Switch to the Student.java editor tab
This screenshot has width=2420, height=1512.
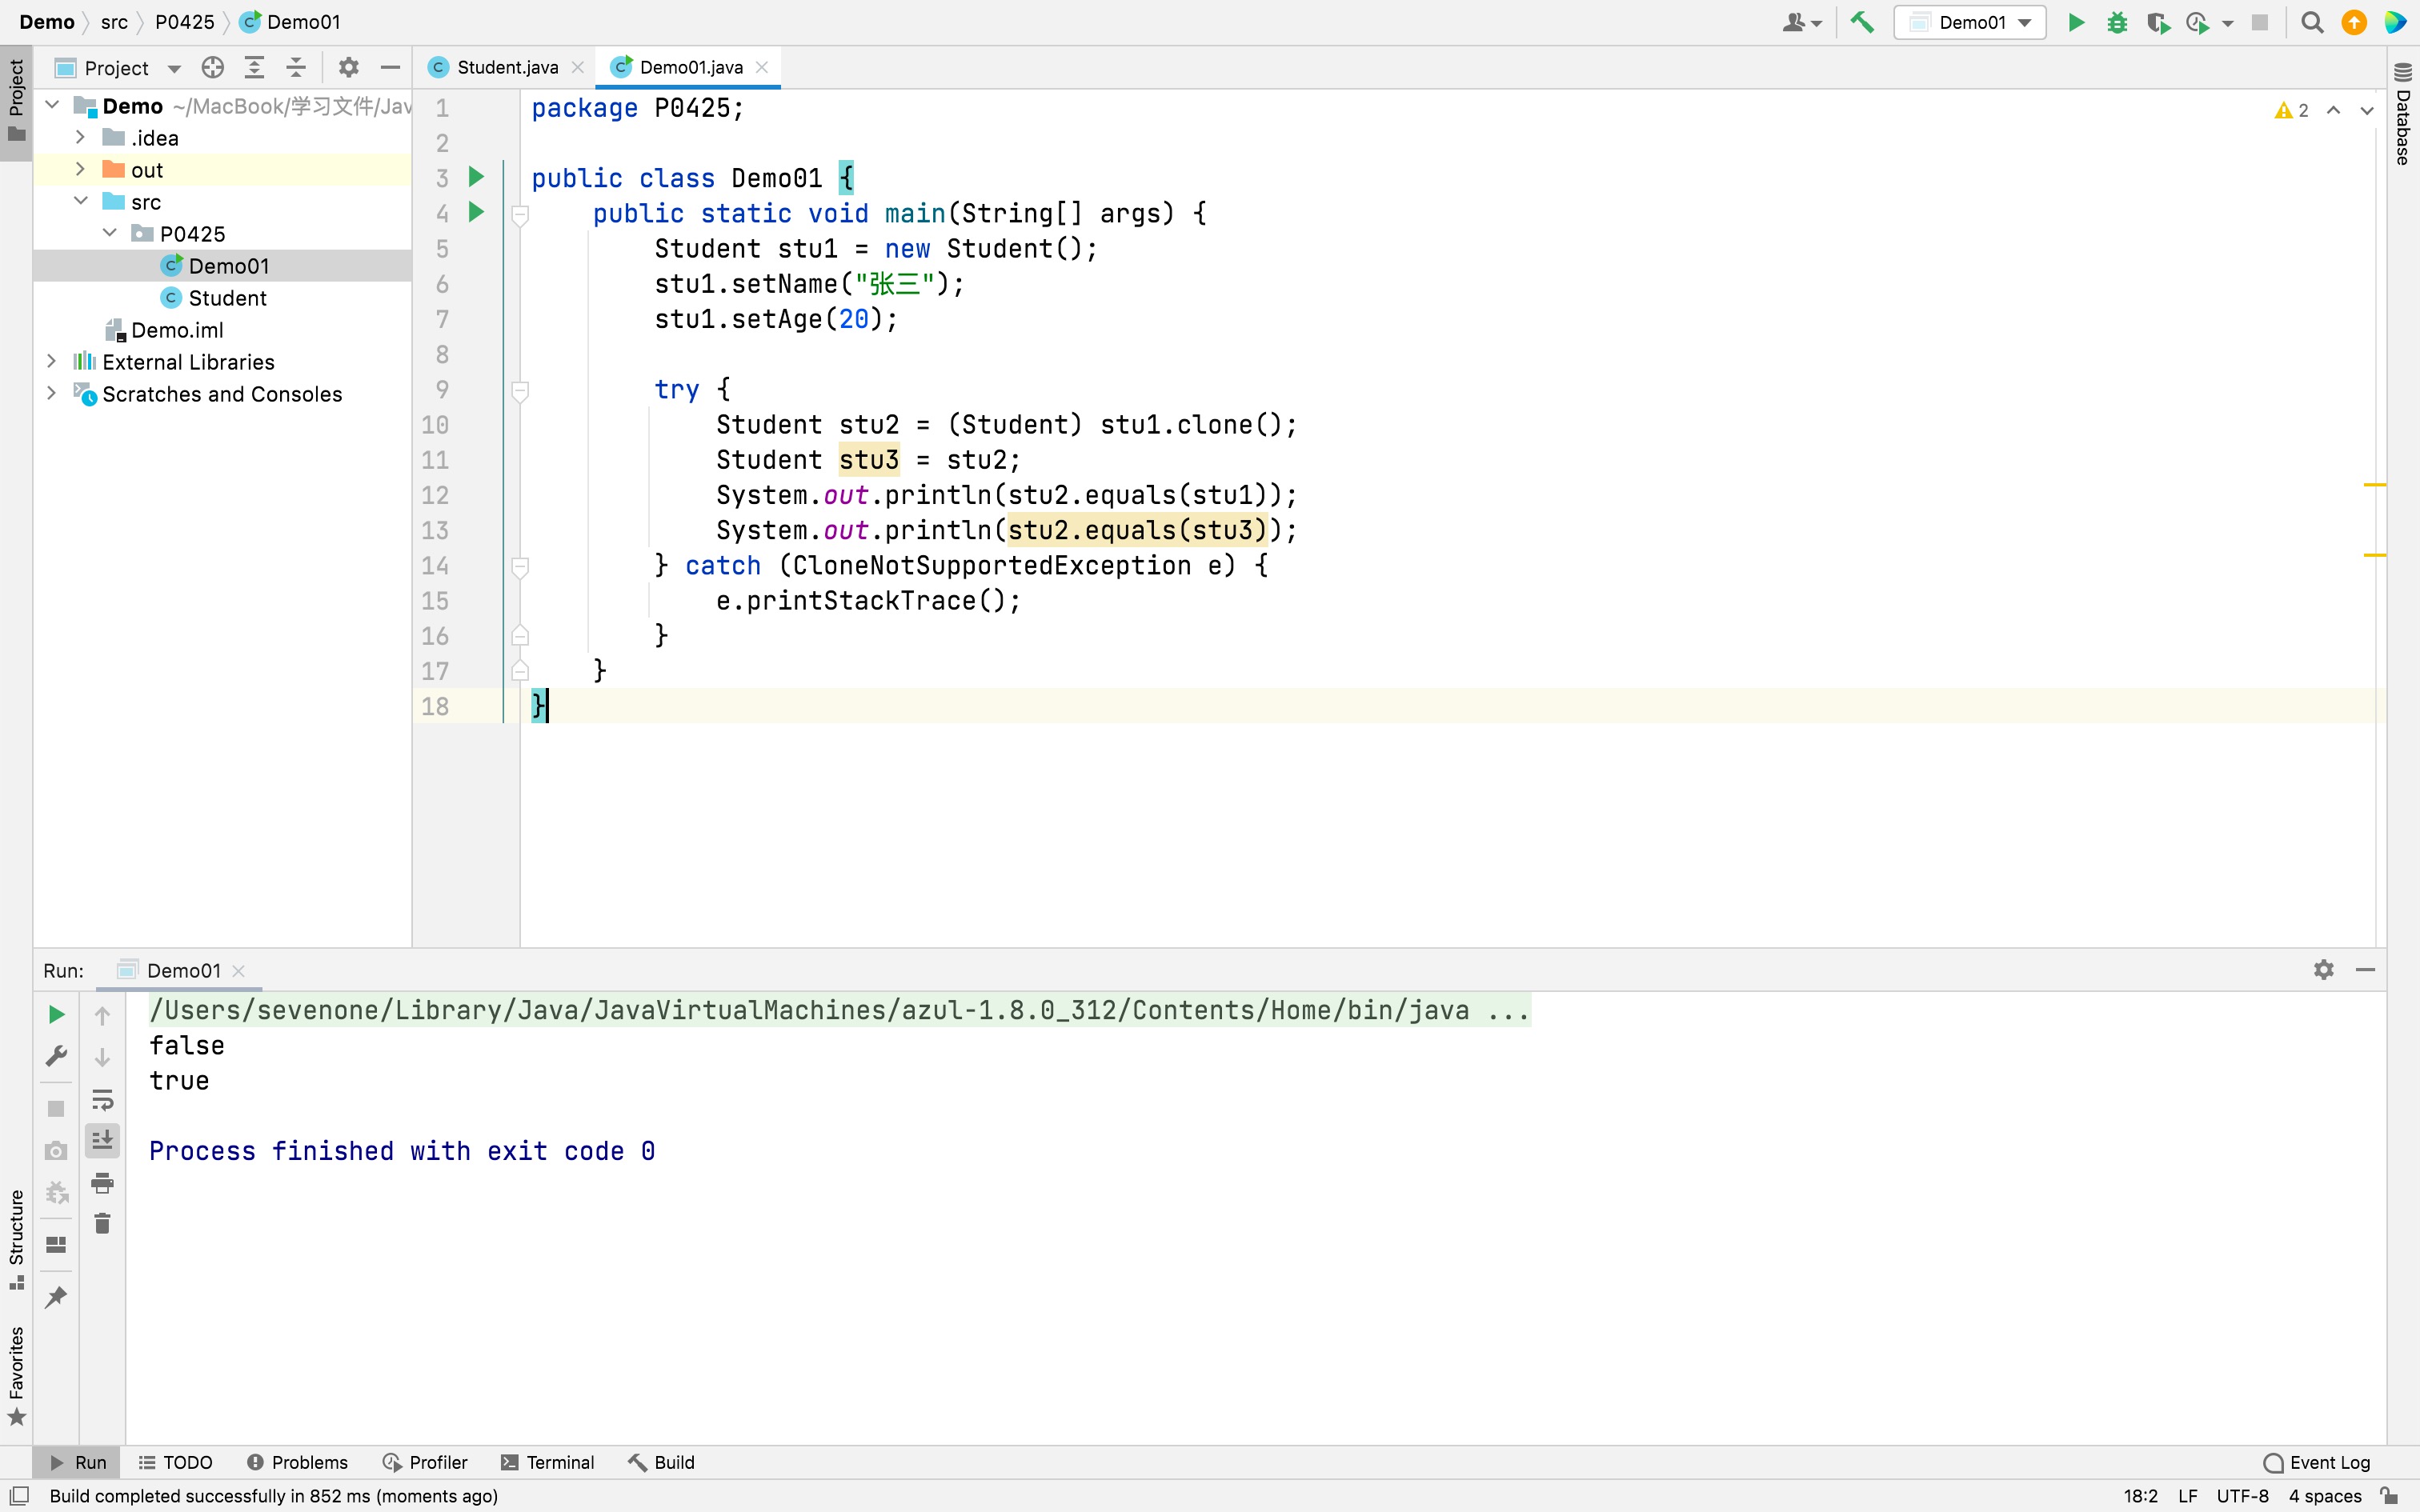coord(506,67)
